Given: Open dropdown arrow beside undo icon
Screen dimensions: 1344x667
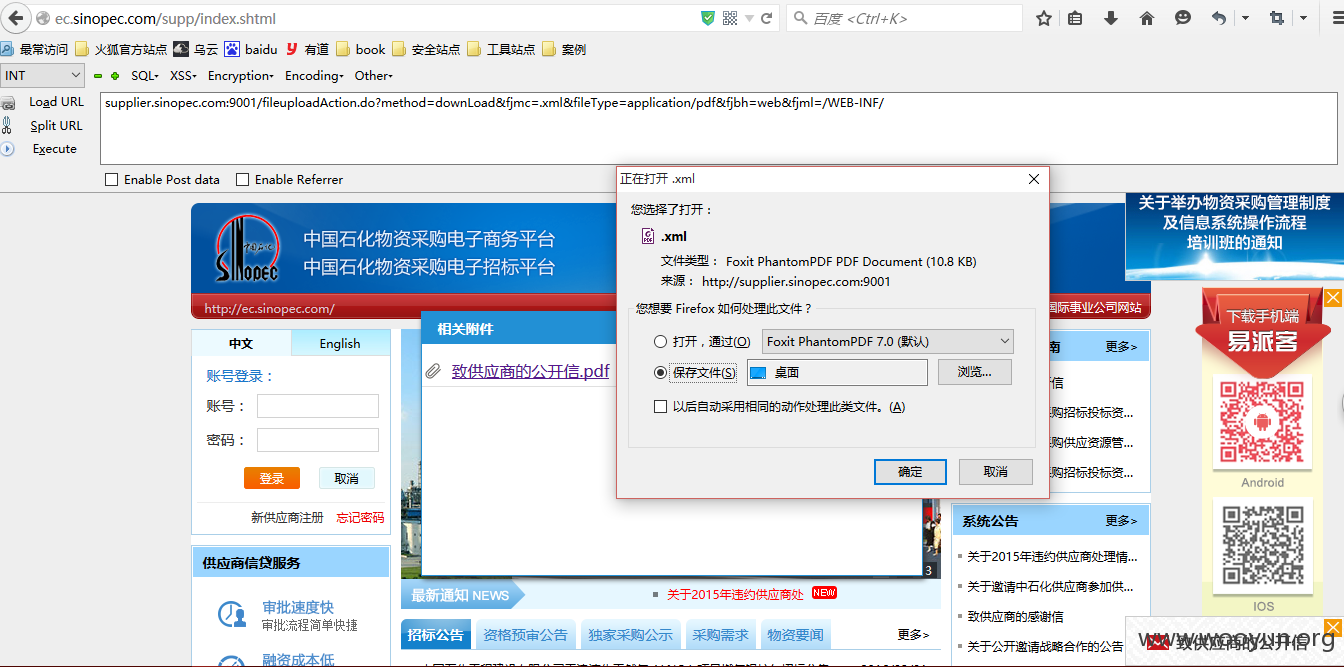Looking at the screenshot, I should point(1245,18).
